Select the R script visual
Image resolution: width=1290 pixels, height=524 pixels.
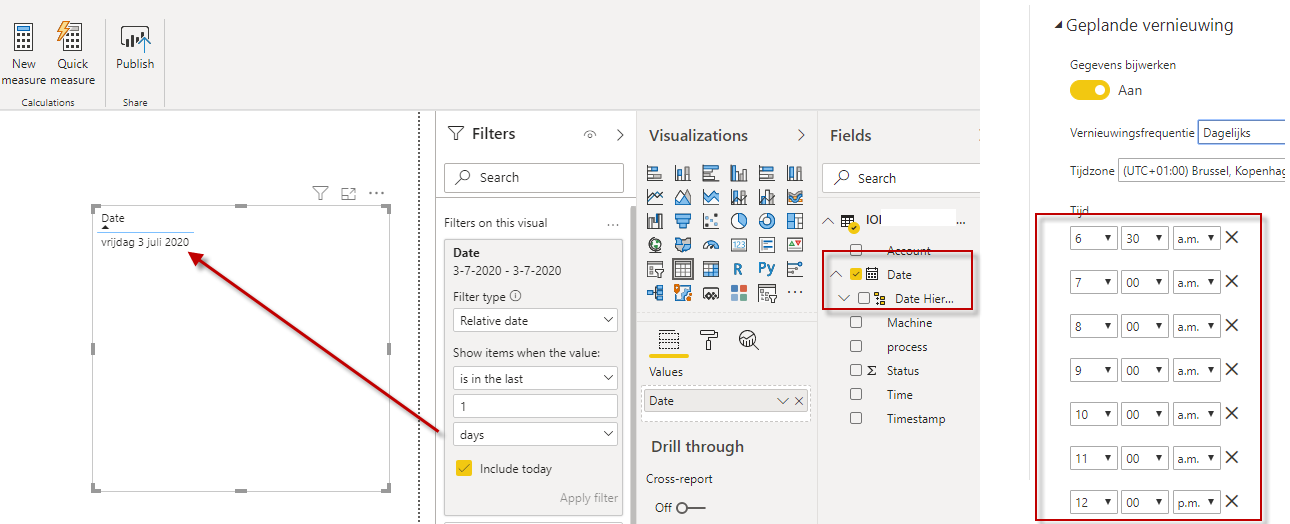[739, 268]
